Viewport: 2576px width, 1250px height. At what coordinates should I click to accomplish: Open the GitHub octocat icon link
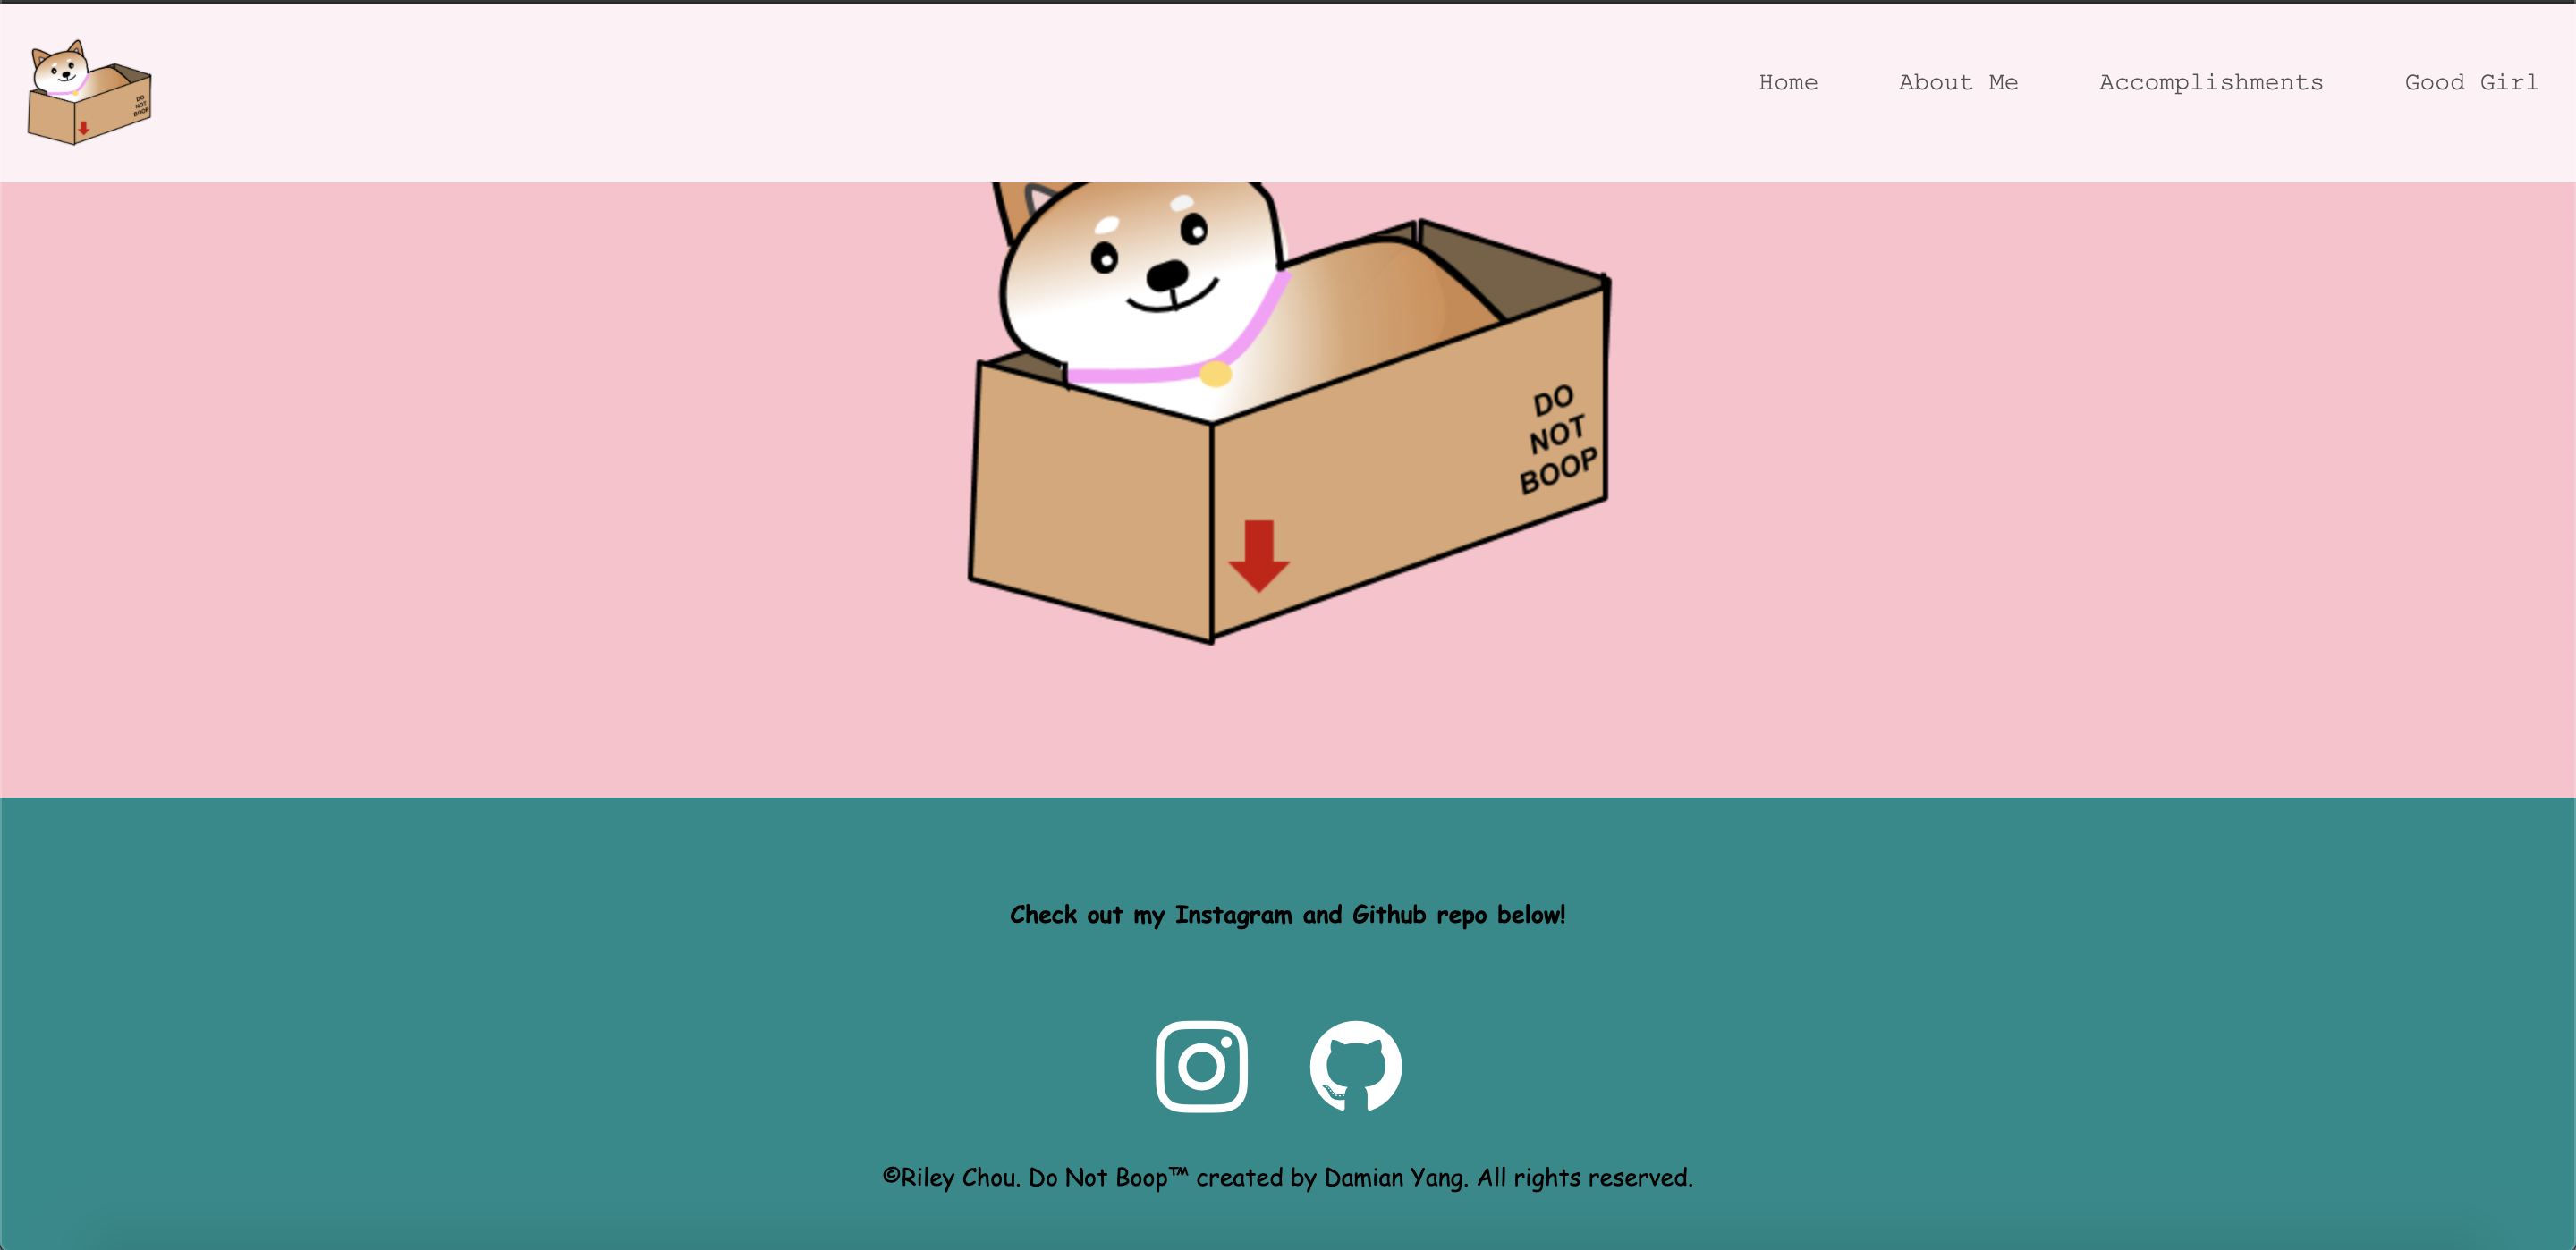pos(1355,1066)
